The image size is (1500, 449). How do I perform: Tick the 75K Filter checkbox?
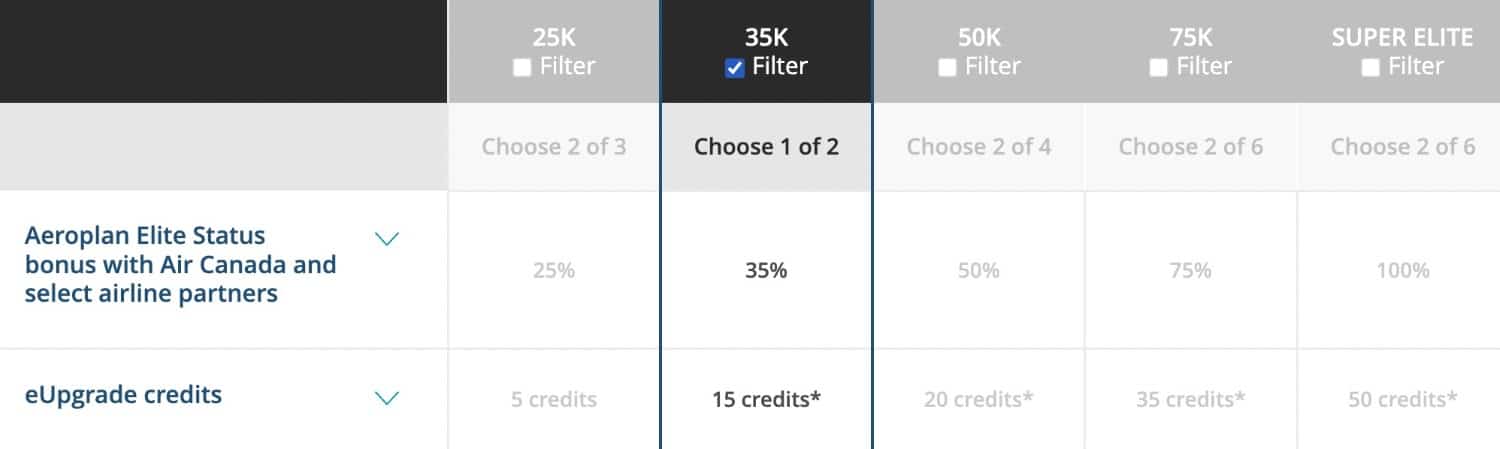[x=1159, y=68]
